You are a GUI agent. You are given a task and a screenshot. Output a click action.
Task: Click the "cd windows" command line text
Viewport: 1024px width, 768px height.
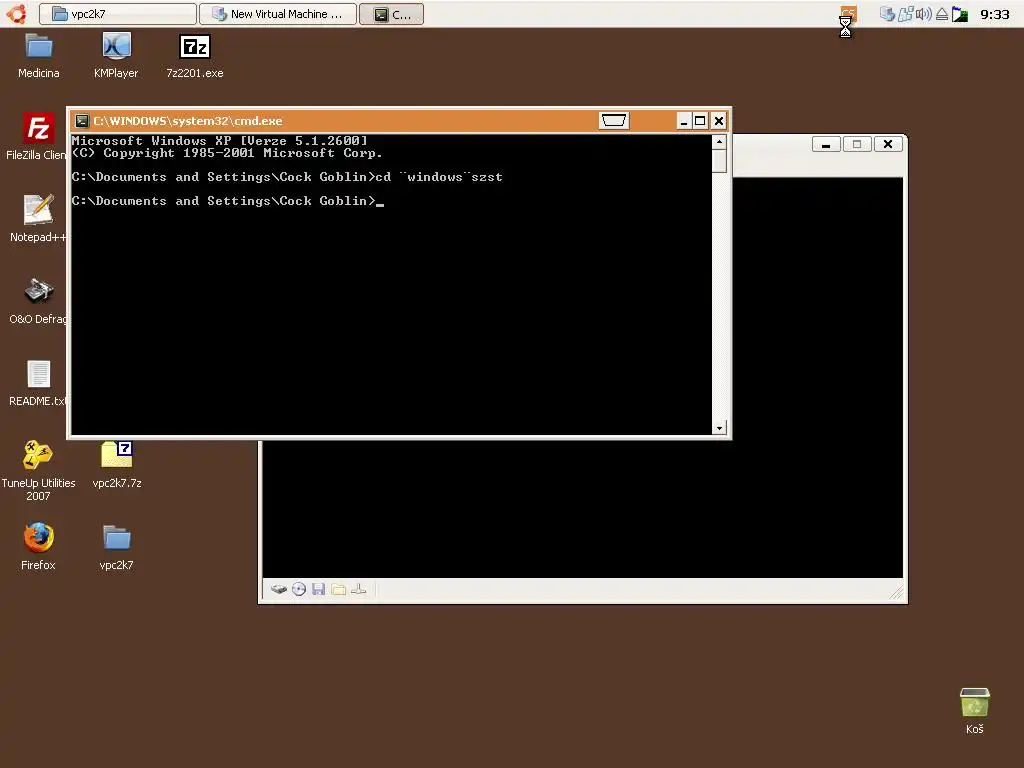[439, 177]
